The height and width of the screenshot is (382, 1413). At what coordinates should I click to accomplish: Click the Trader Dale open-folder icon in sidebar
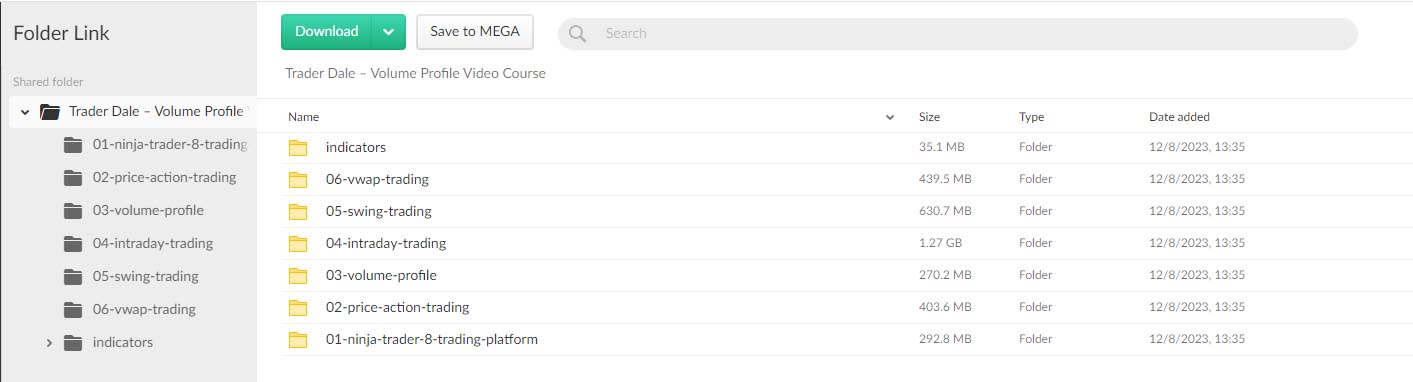tap(50, 112)
